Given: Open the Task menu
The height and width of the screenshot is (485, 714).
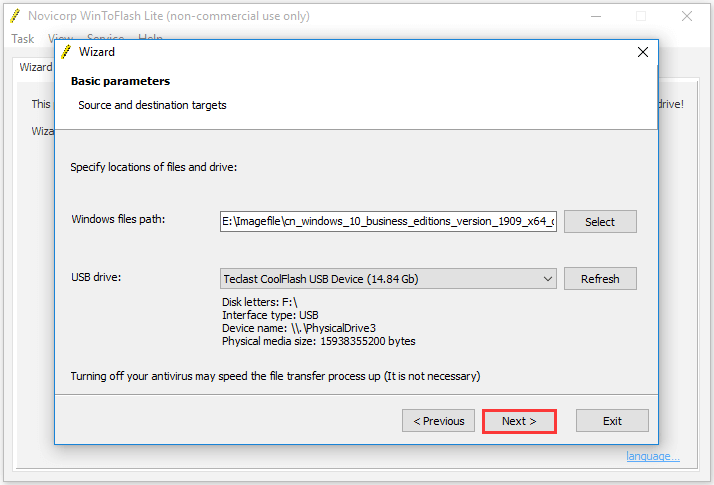Looking at the screenshot, I should [x=23, y=39].
